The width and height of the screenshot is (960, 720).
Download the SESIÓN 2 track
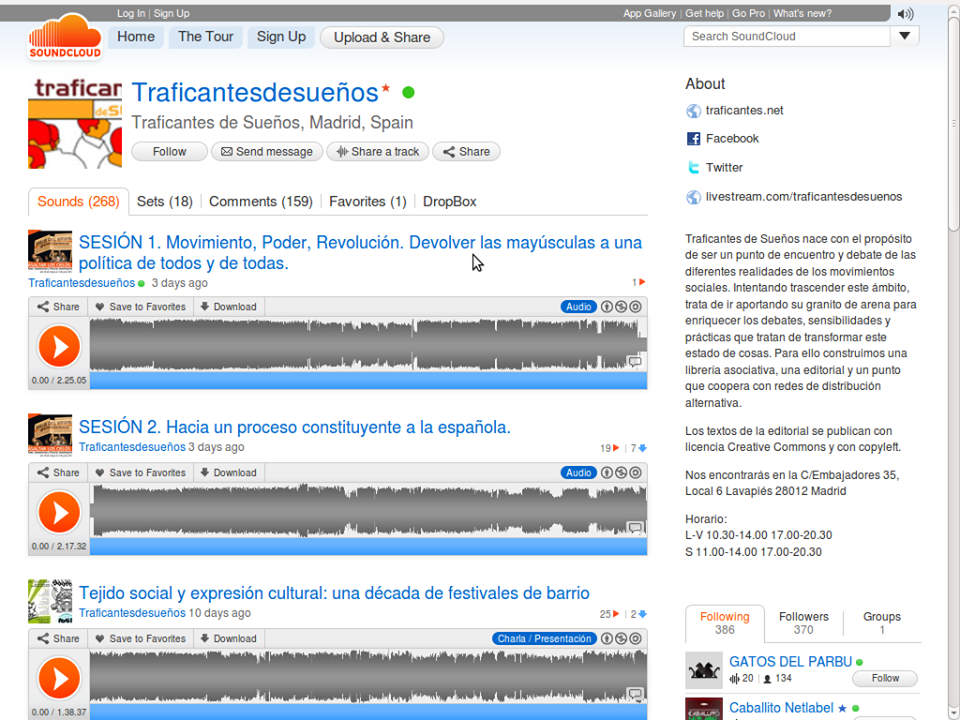[x=229, y=473]
